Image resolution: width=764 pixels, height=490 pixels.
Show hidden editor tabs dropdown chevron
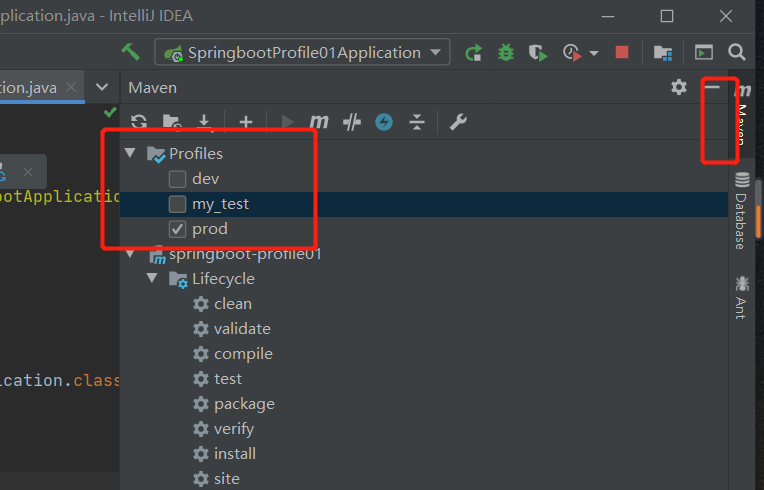pos(102,87)
